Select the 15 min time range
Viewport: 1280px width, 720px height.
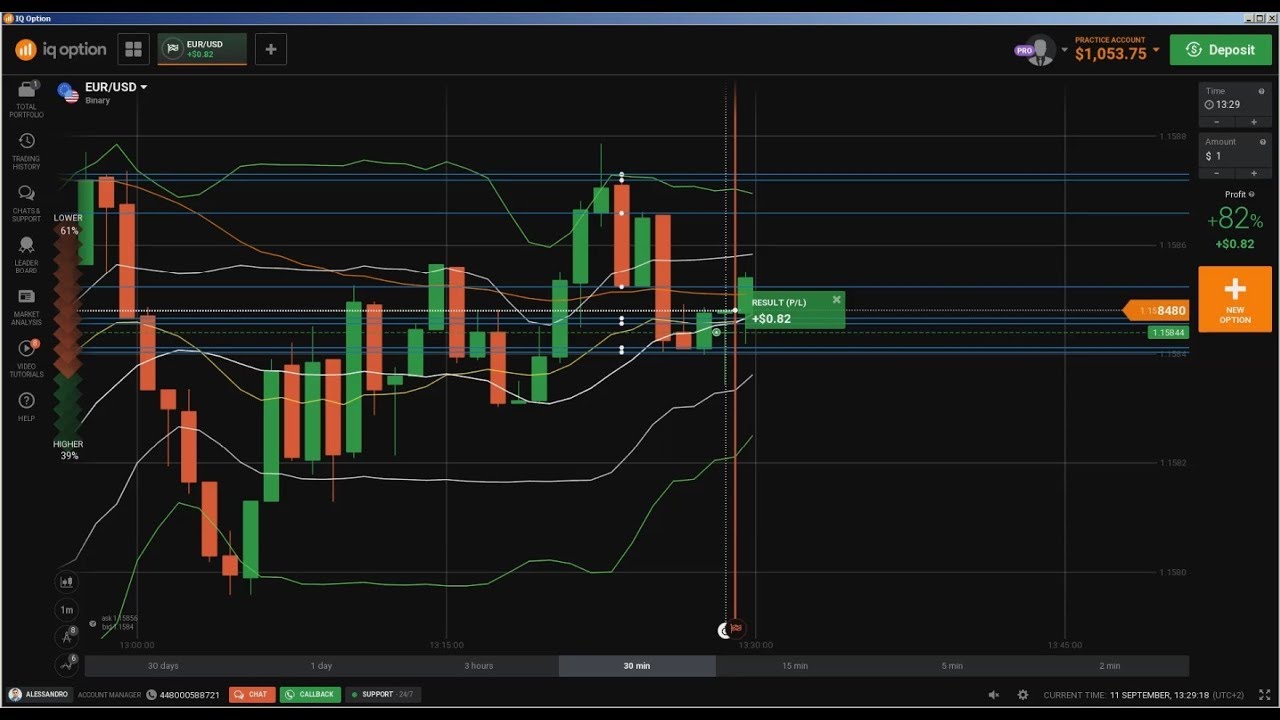(795, 666)
